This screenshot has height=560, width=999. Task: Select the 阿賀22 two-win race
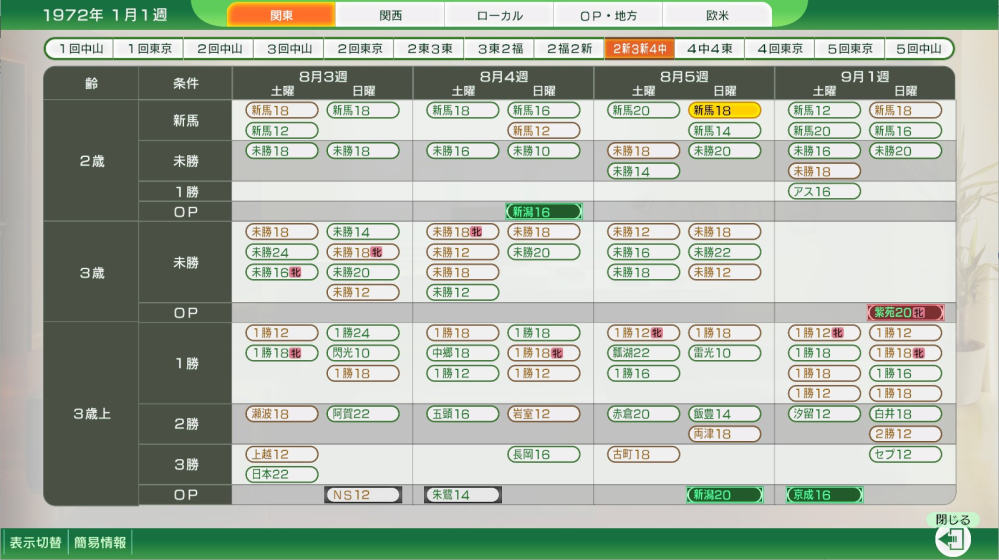[x=363, y=413]
